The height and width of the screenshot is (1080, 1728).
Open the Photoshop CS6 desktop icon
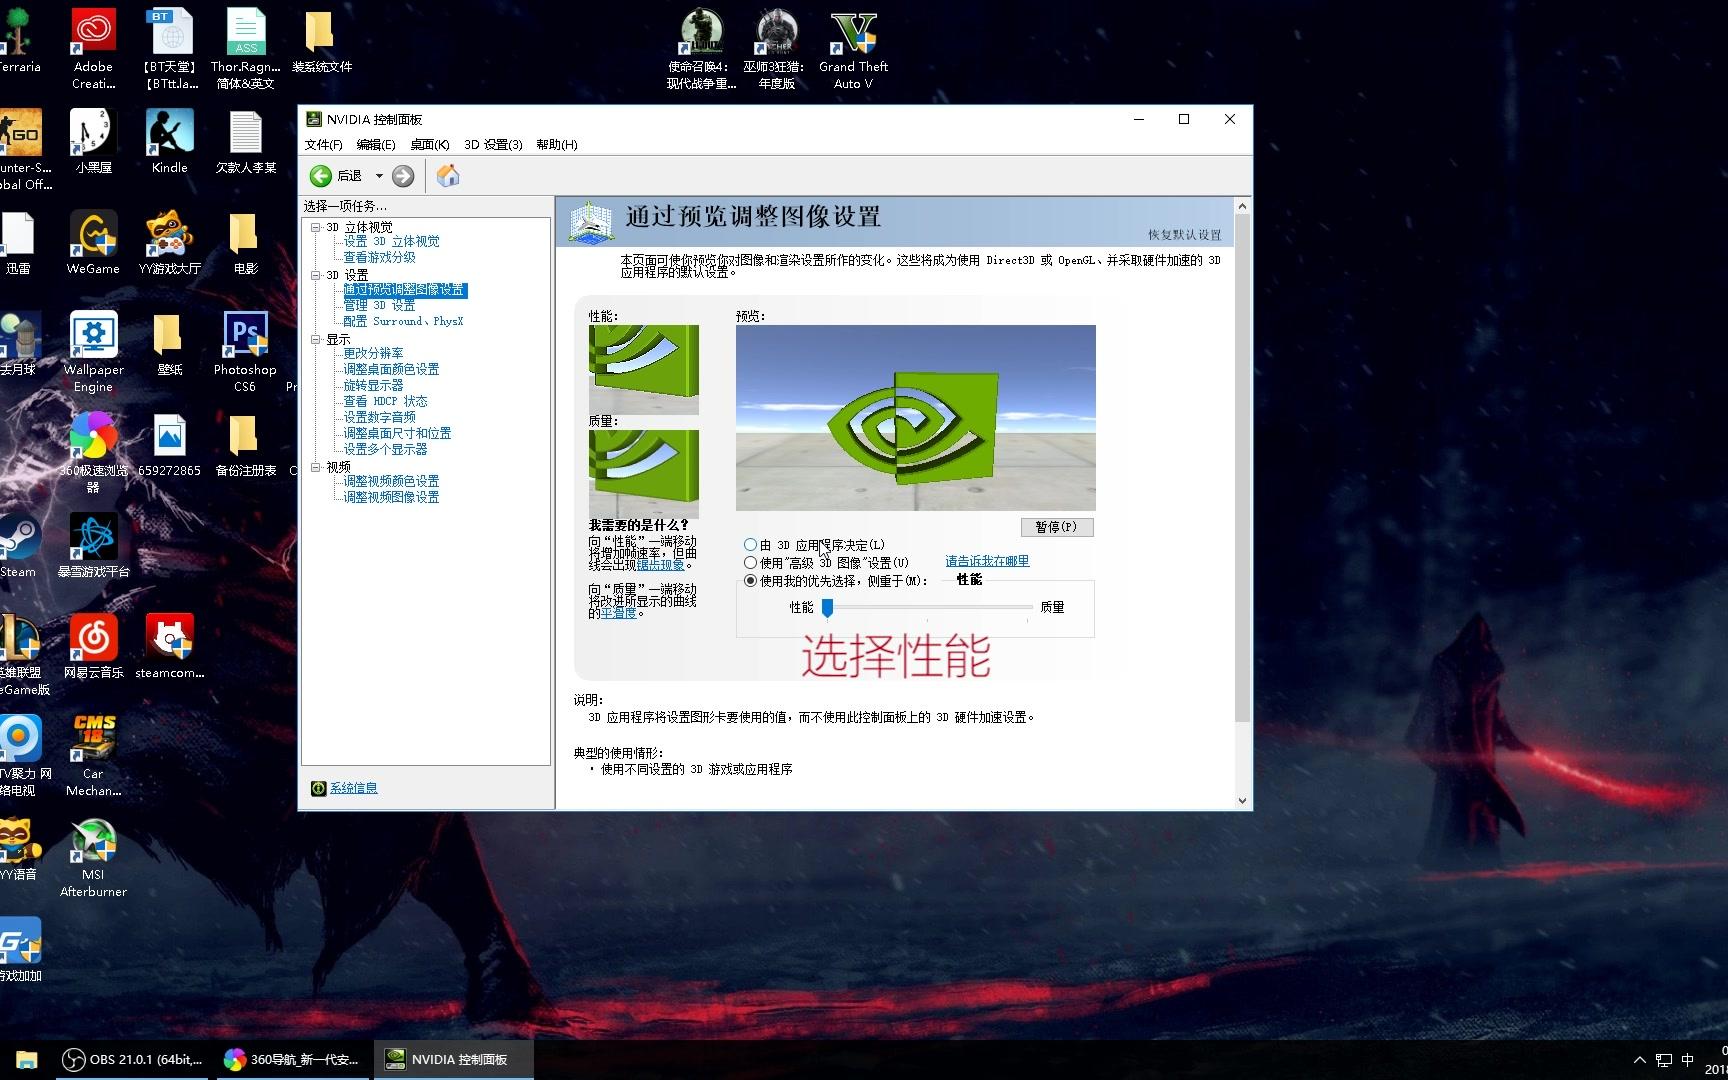pyautogui.click(x=245, y=352)
